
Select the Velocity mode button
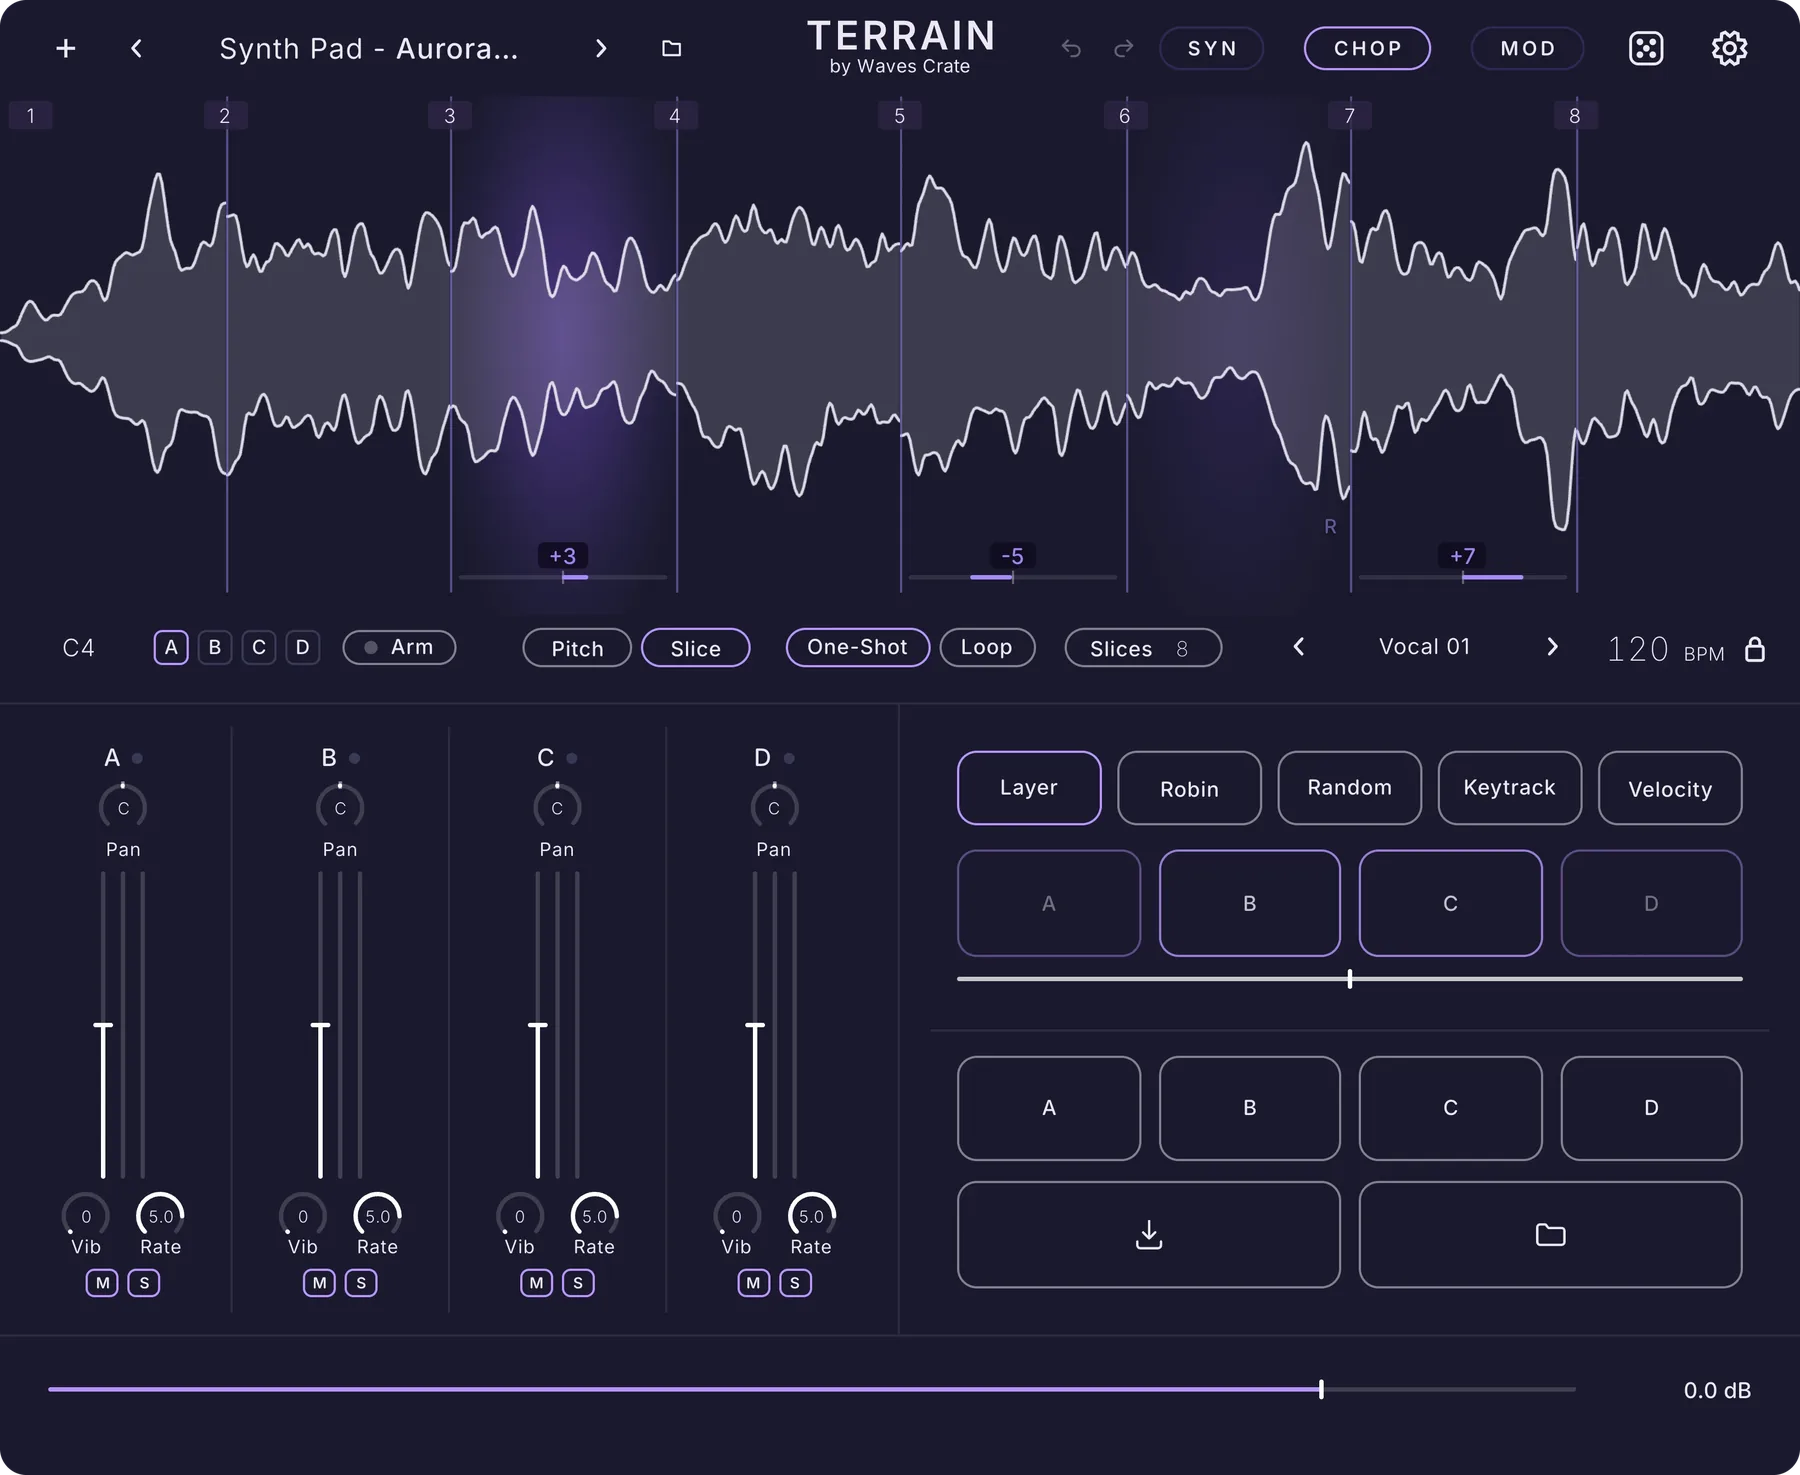tap(1670, 788)
